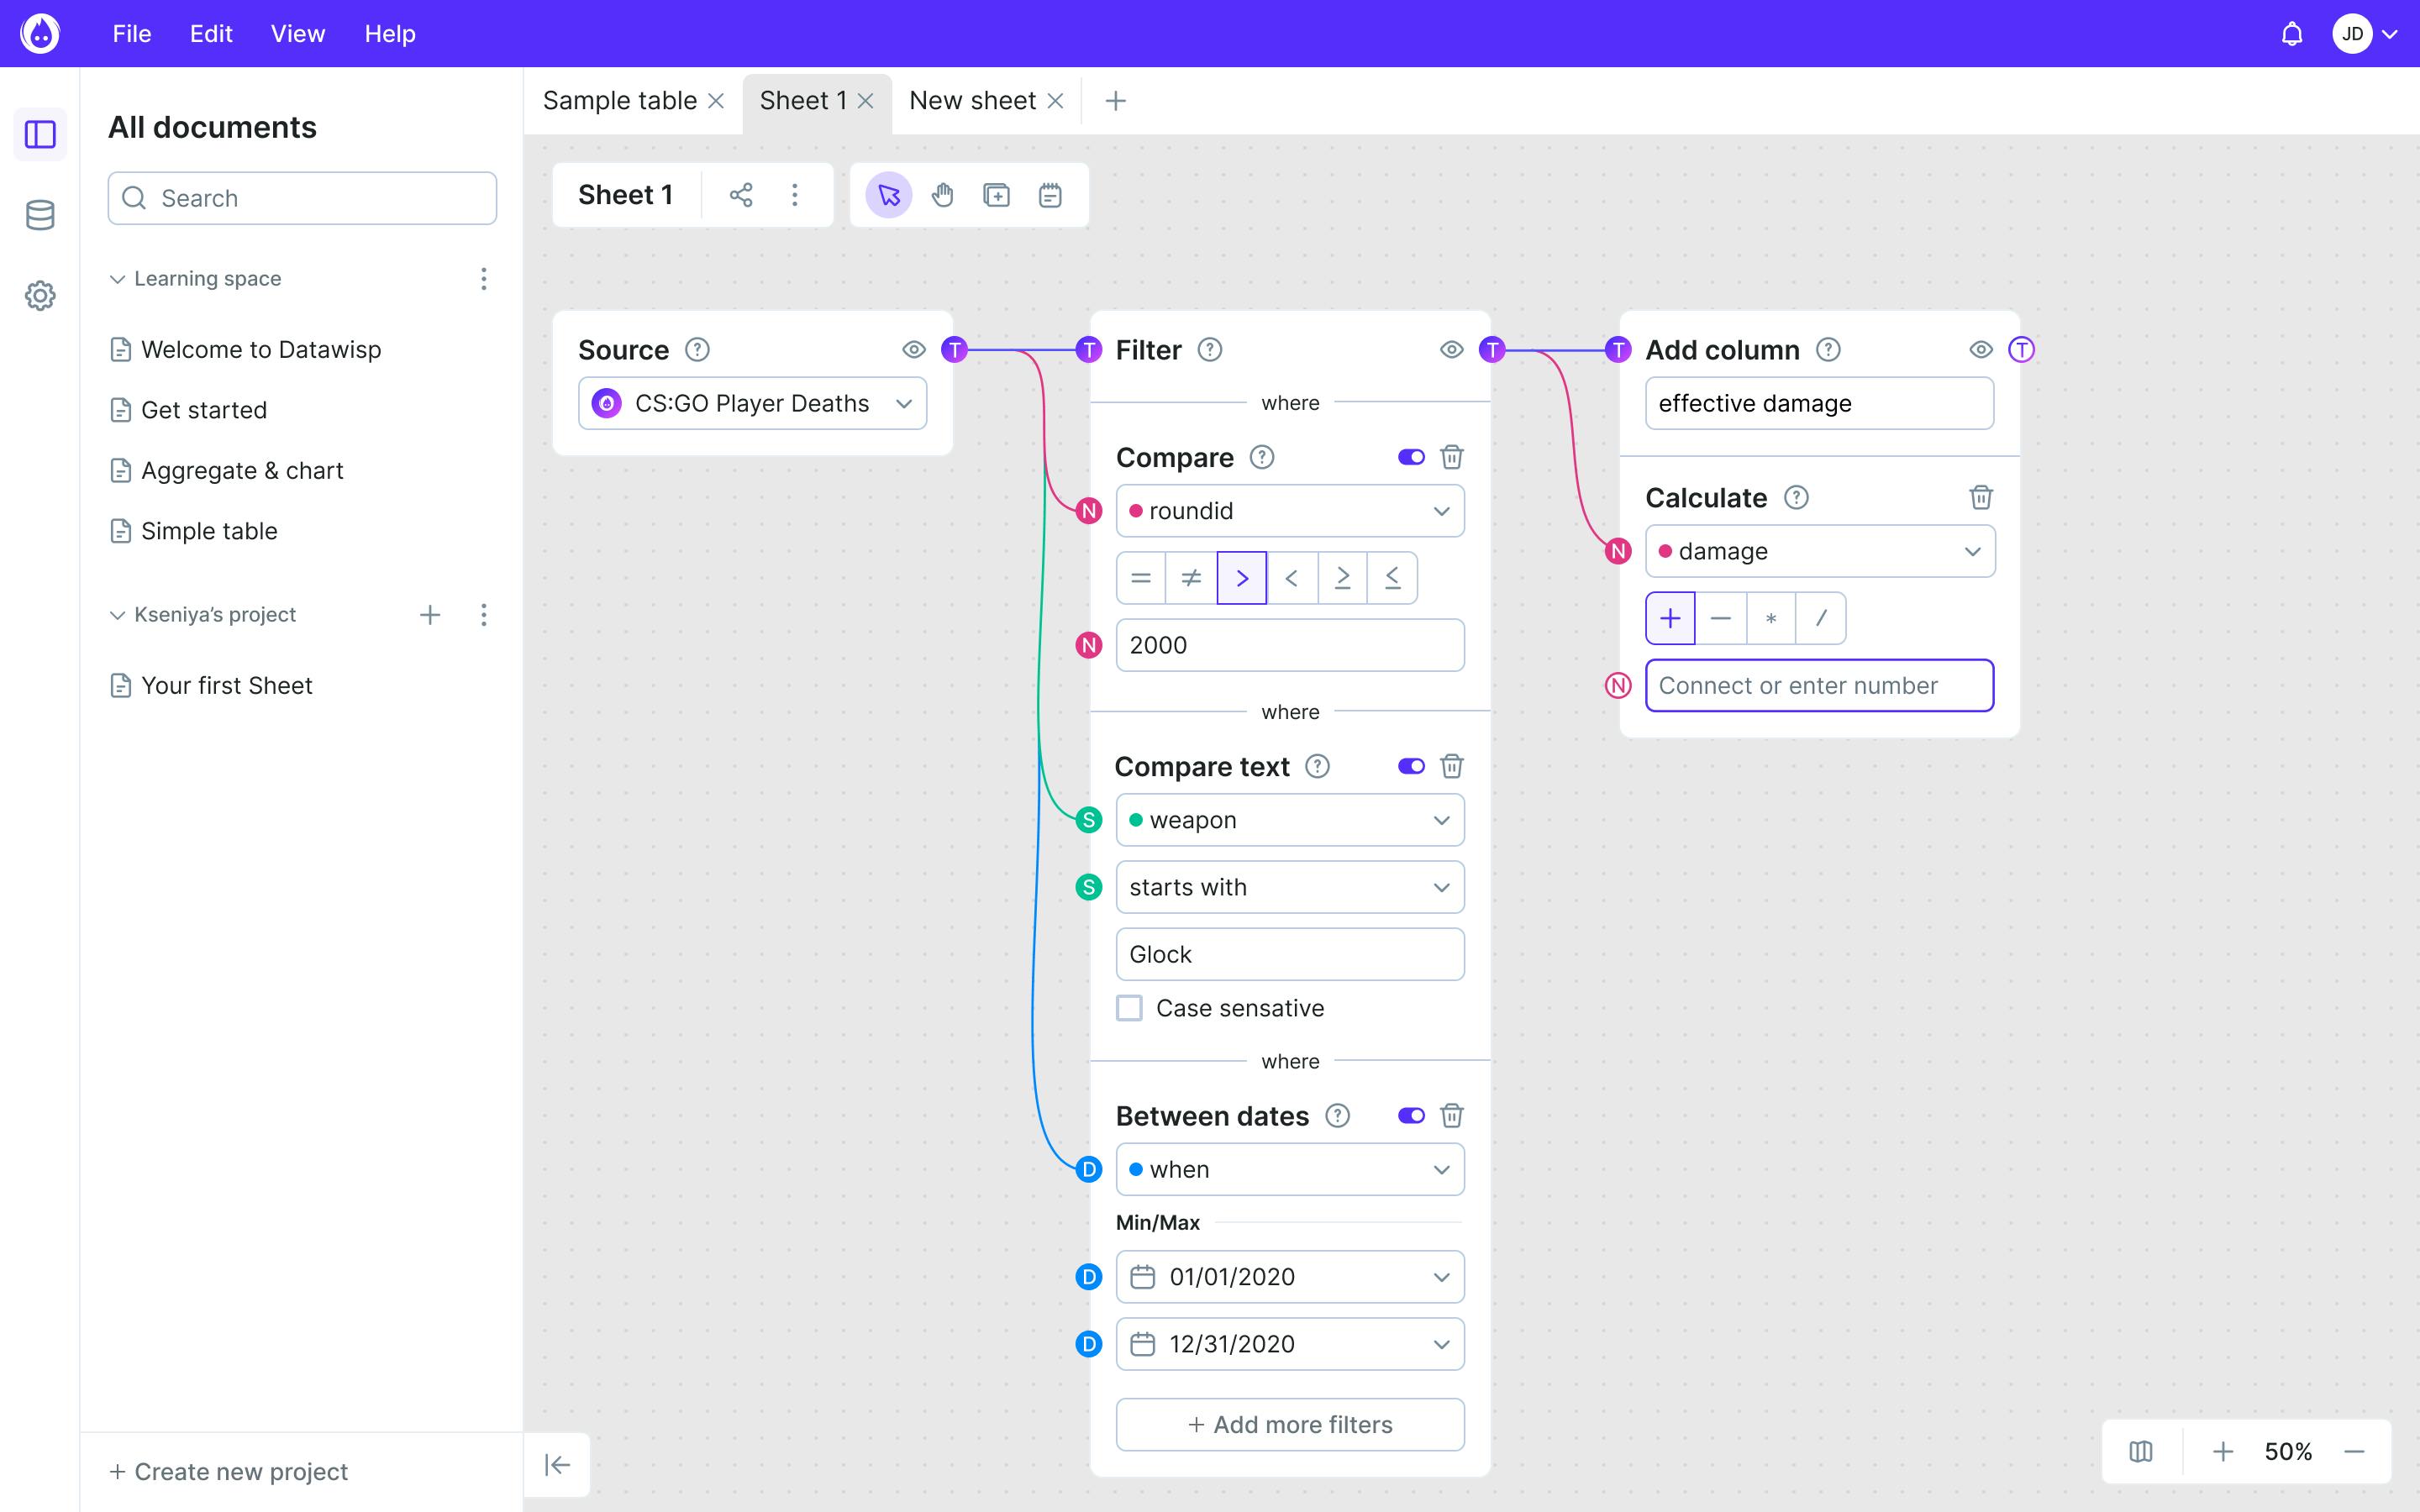Click Add more filters button
This screenshot has height=1512, width=2420.
point(1289,1424)
